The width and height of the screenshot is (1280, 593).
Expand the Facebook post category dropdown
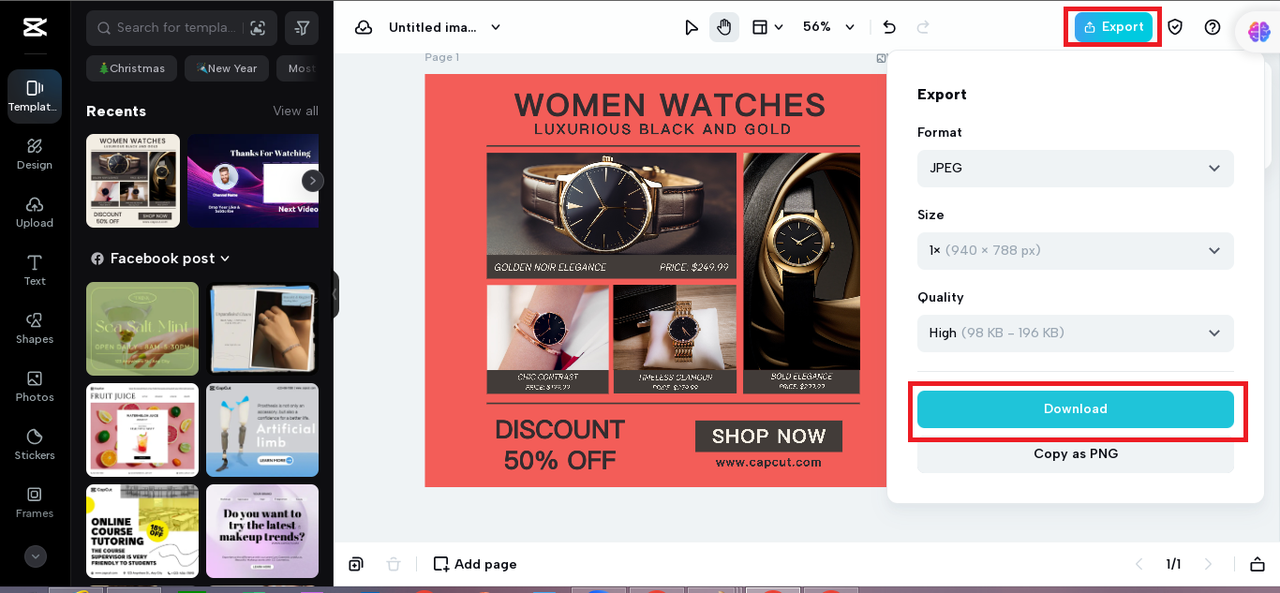[160, 258]
